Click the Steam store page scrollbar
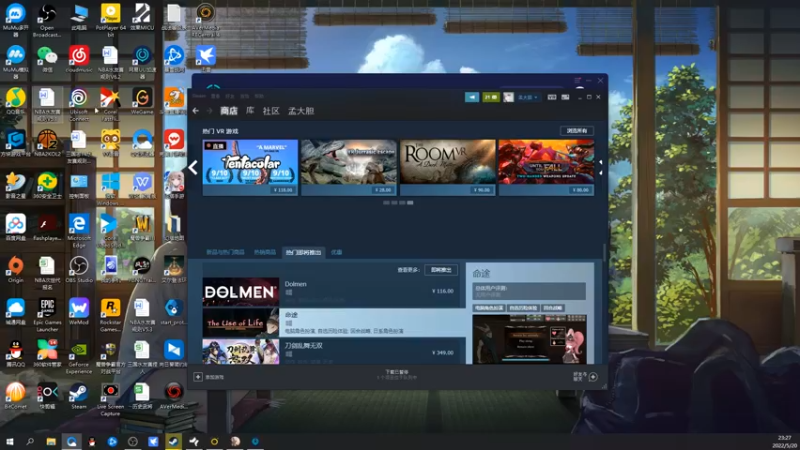The width and height of the screenshot is (800, 450). [605, 253]
